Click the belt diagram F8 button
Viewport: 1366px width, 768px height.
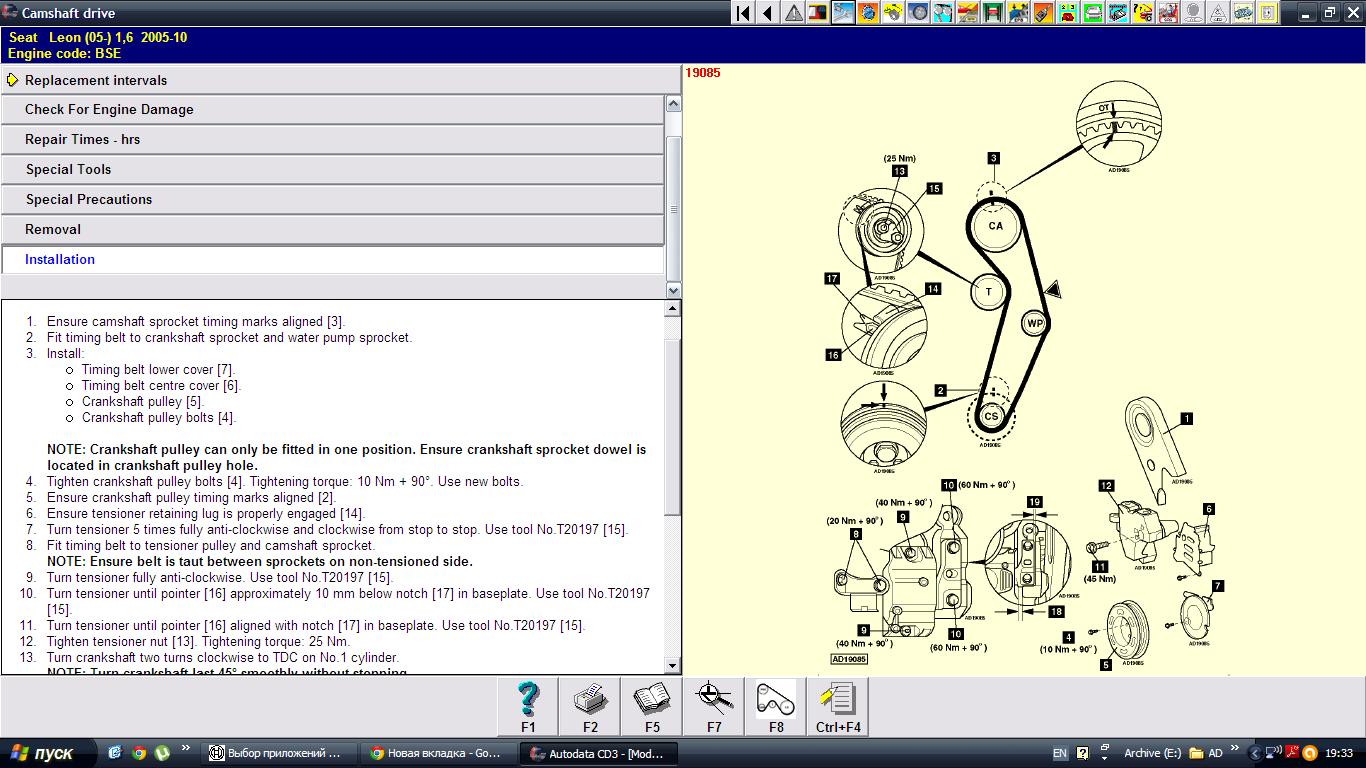(x=776, y=706)
